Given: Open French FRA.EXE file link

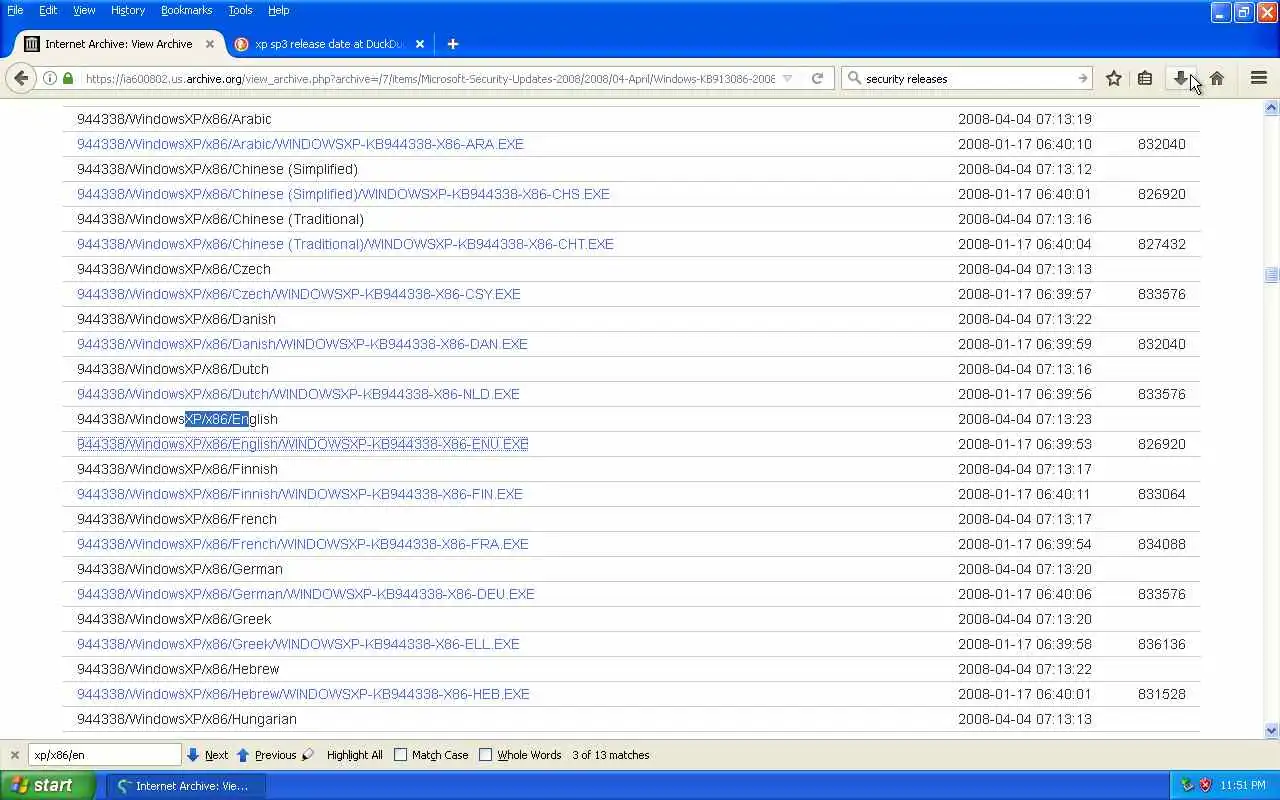Looking at the screenshot, I should pyautogui.click(x=302, y=544).
